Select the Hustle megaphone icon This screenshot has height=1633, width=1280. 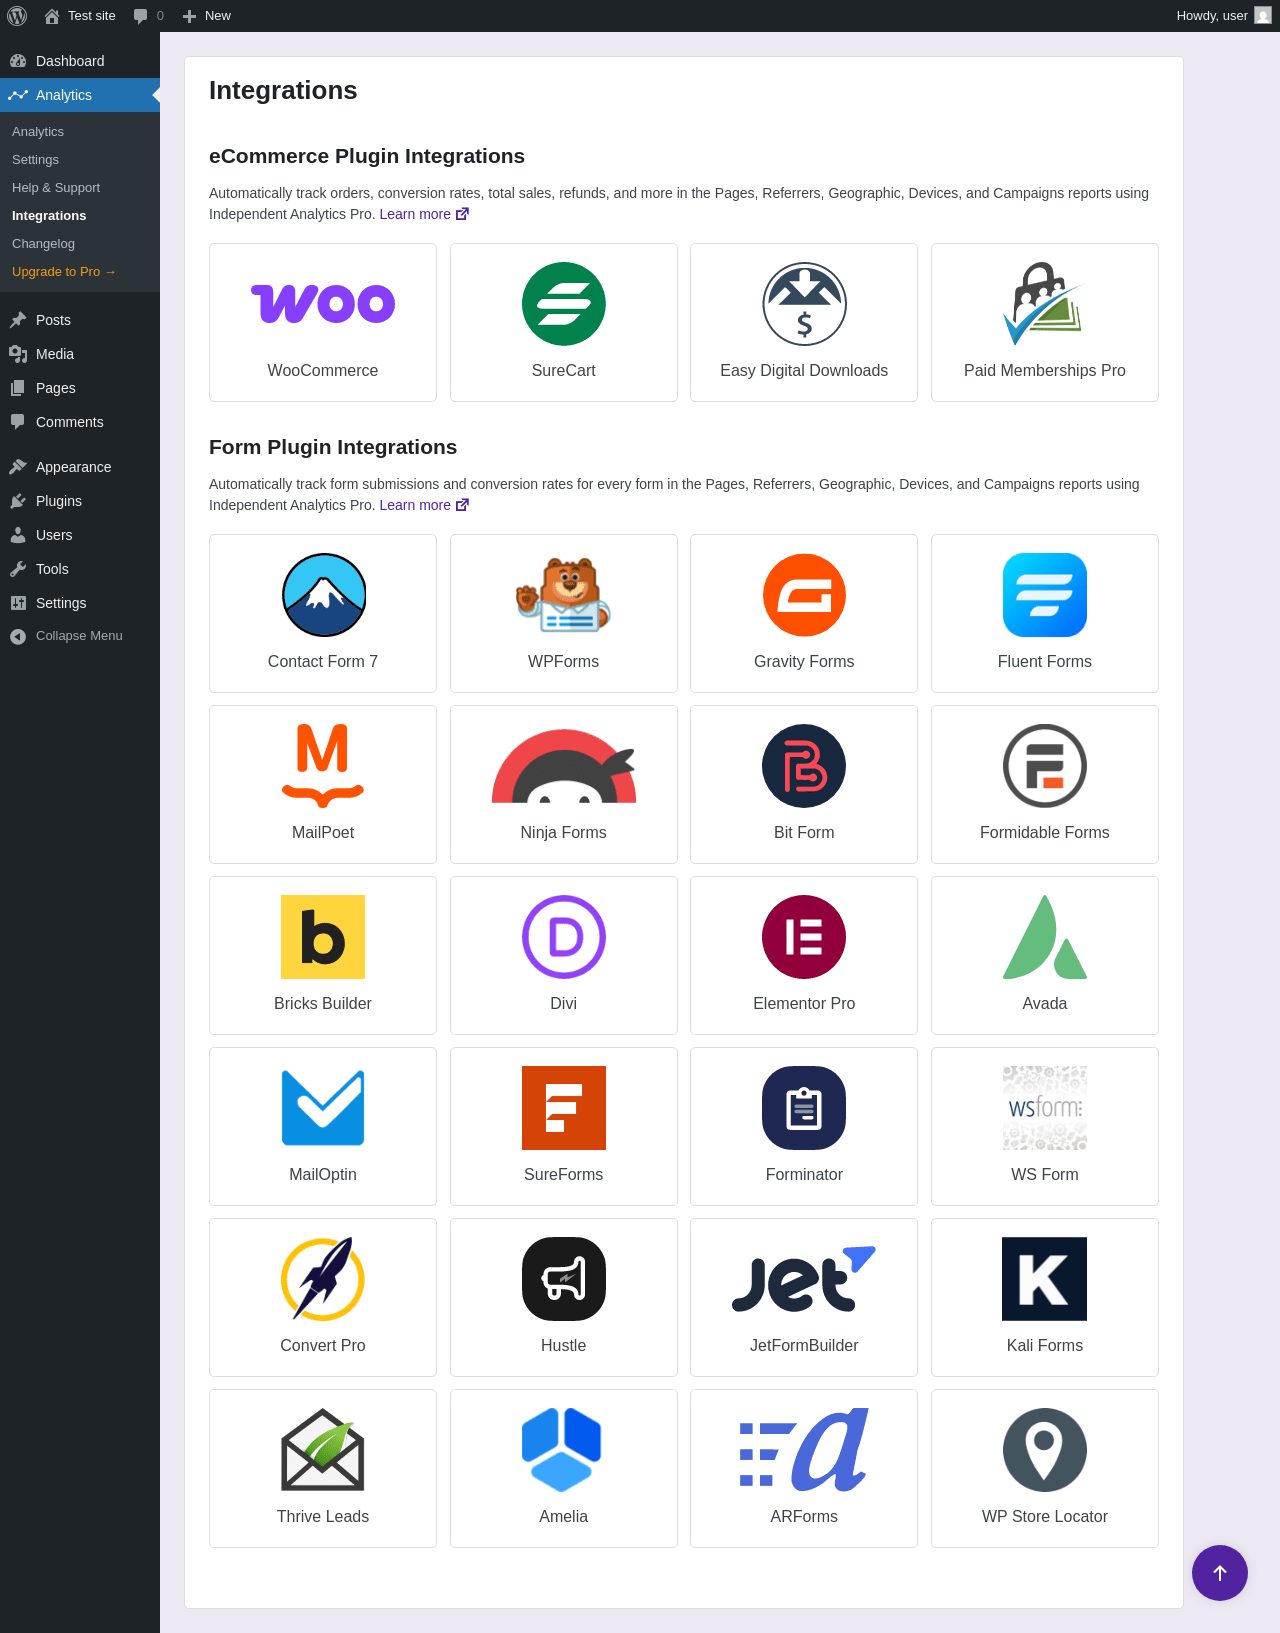tap(564, 1279)
